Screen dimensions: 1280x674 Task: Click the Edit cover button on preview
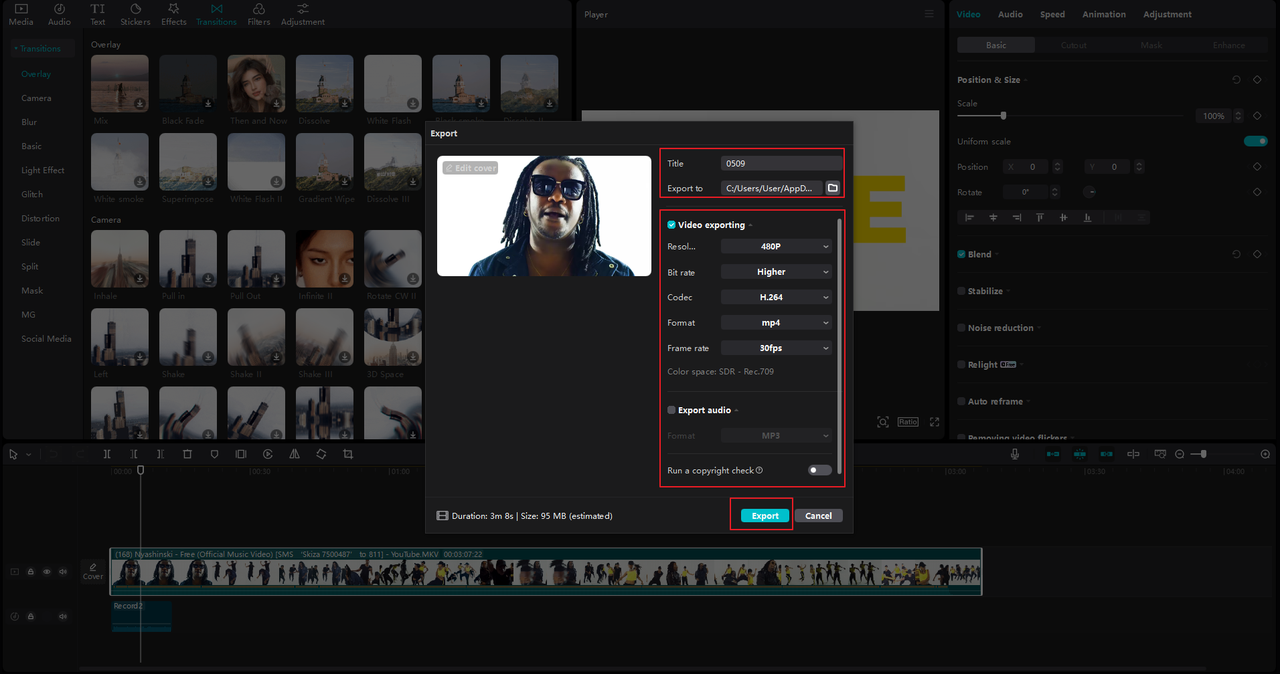click(470, 168)
